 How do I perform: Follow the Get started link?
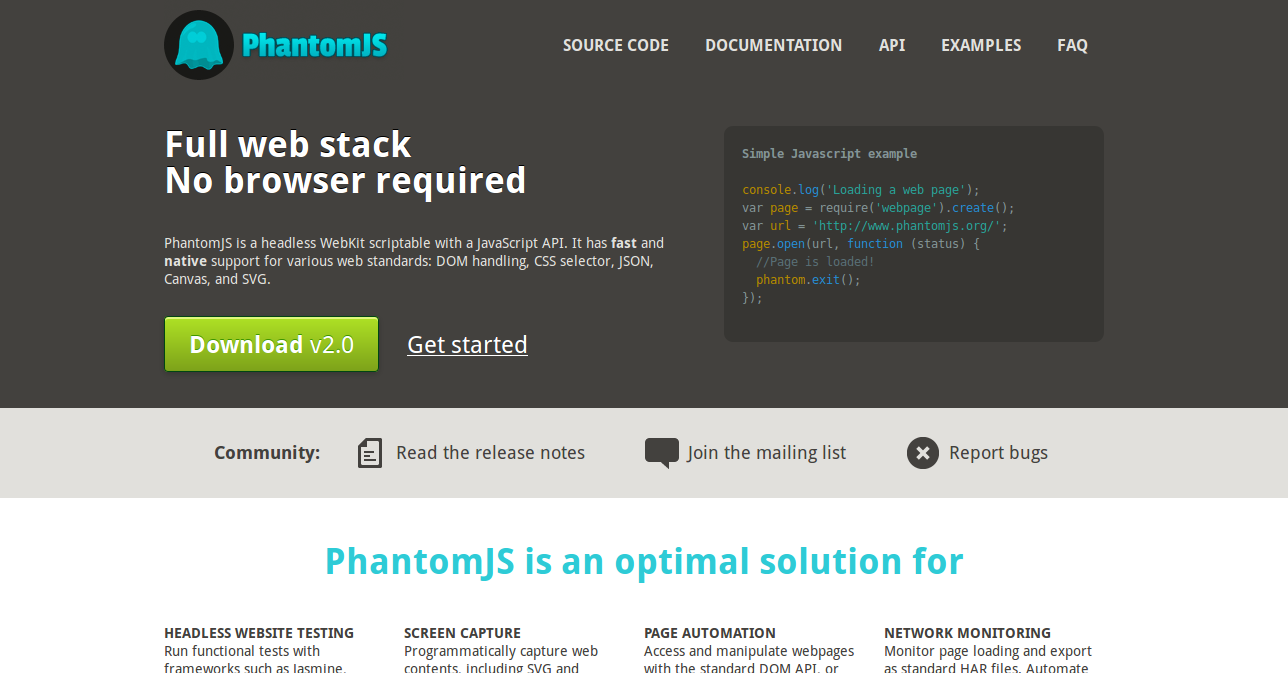click(x=467, y=344)
